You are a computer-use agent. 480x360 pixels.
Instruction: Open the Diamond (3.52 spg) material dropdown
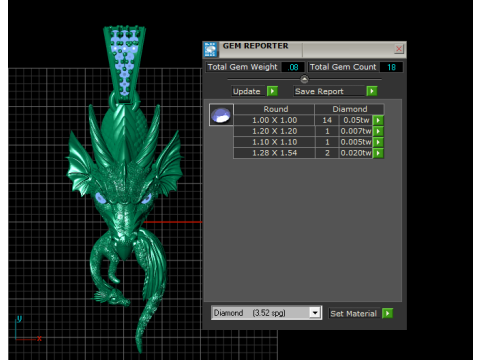click(315, 313)
